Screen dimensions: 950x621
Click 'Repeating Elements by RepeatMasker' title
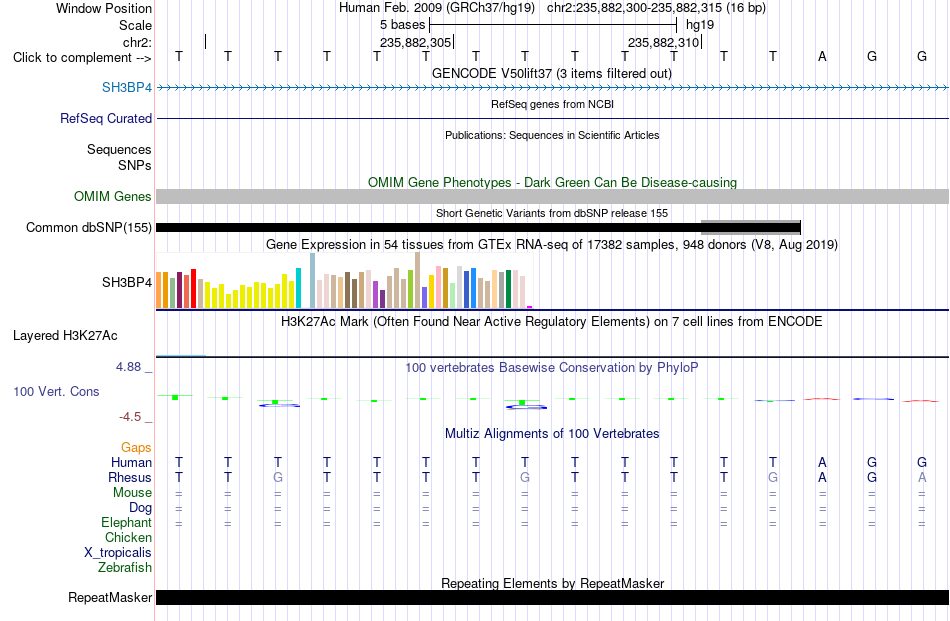(x=553, y=583)
